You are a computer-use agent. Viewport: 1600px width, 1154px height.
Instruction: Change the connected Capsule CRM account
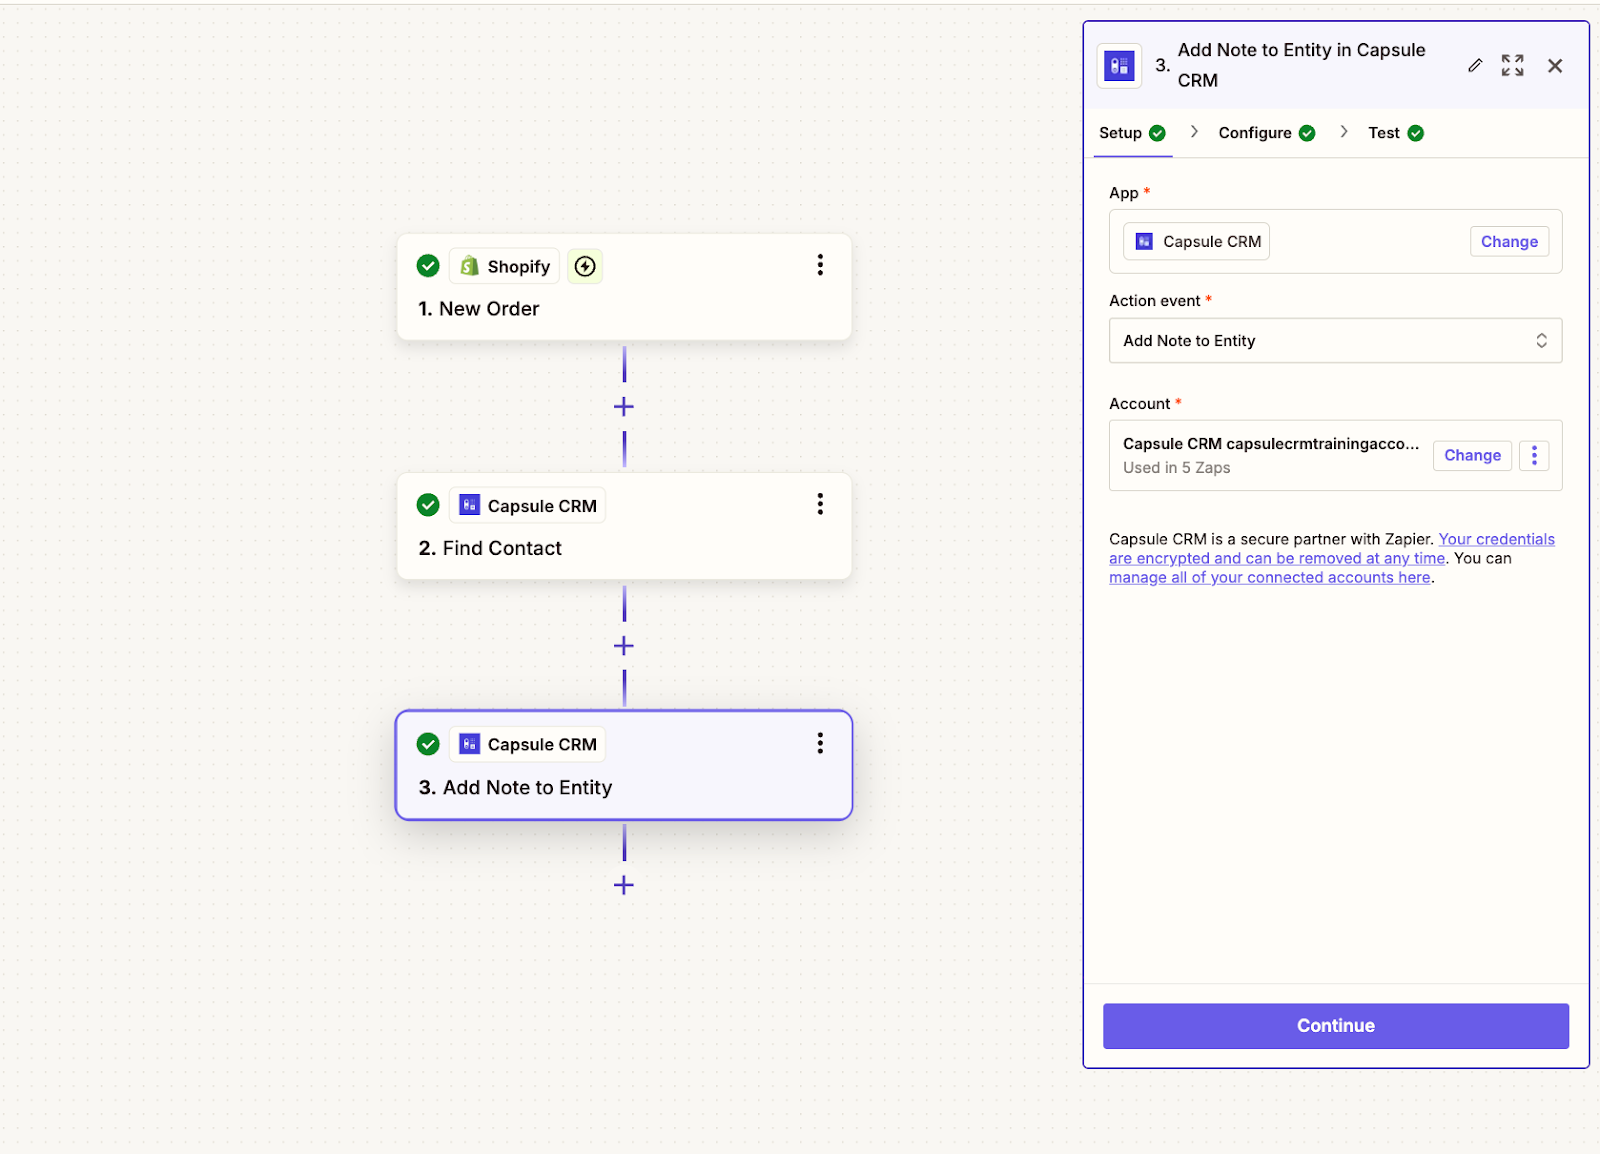click(x=1472, y=455)
